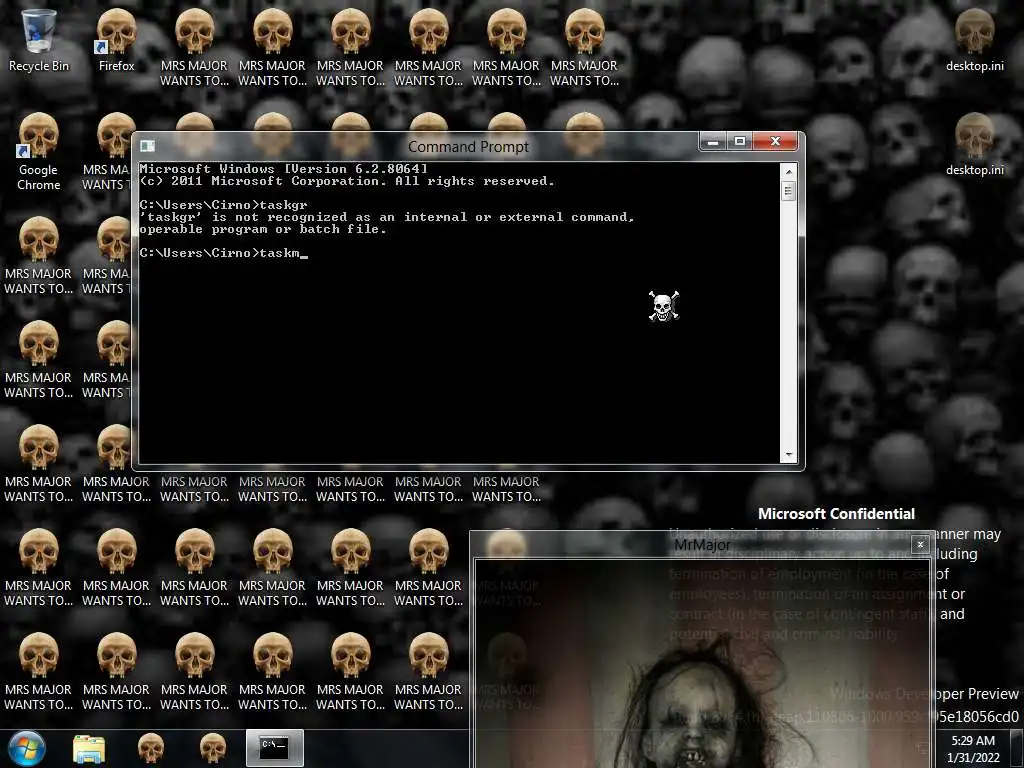Open the Recycle Bin desktop icon
Viewport: 1024px width, 768px height.
(38, 39)
